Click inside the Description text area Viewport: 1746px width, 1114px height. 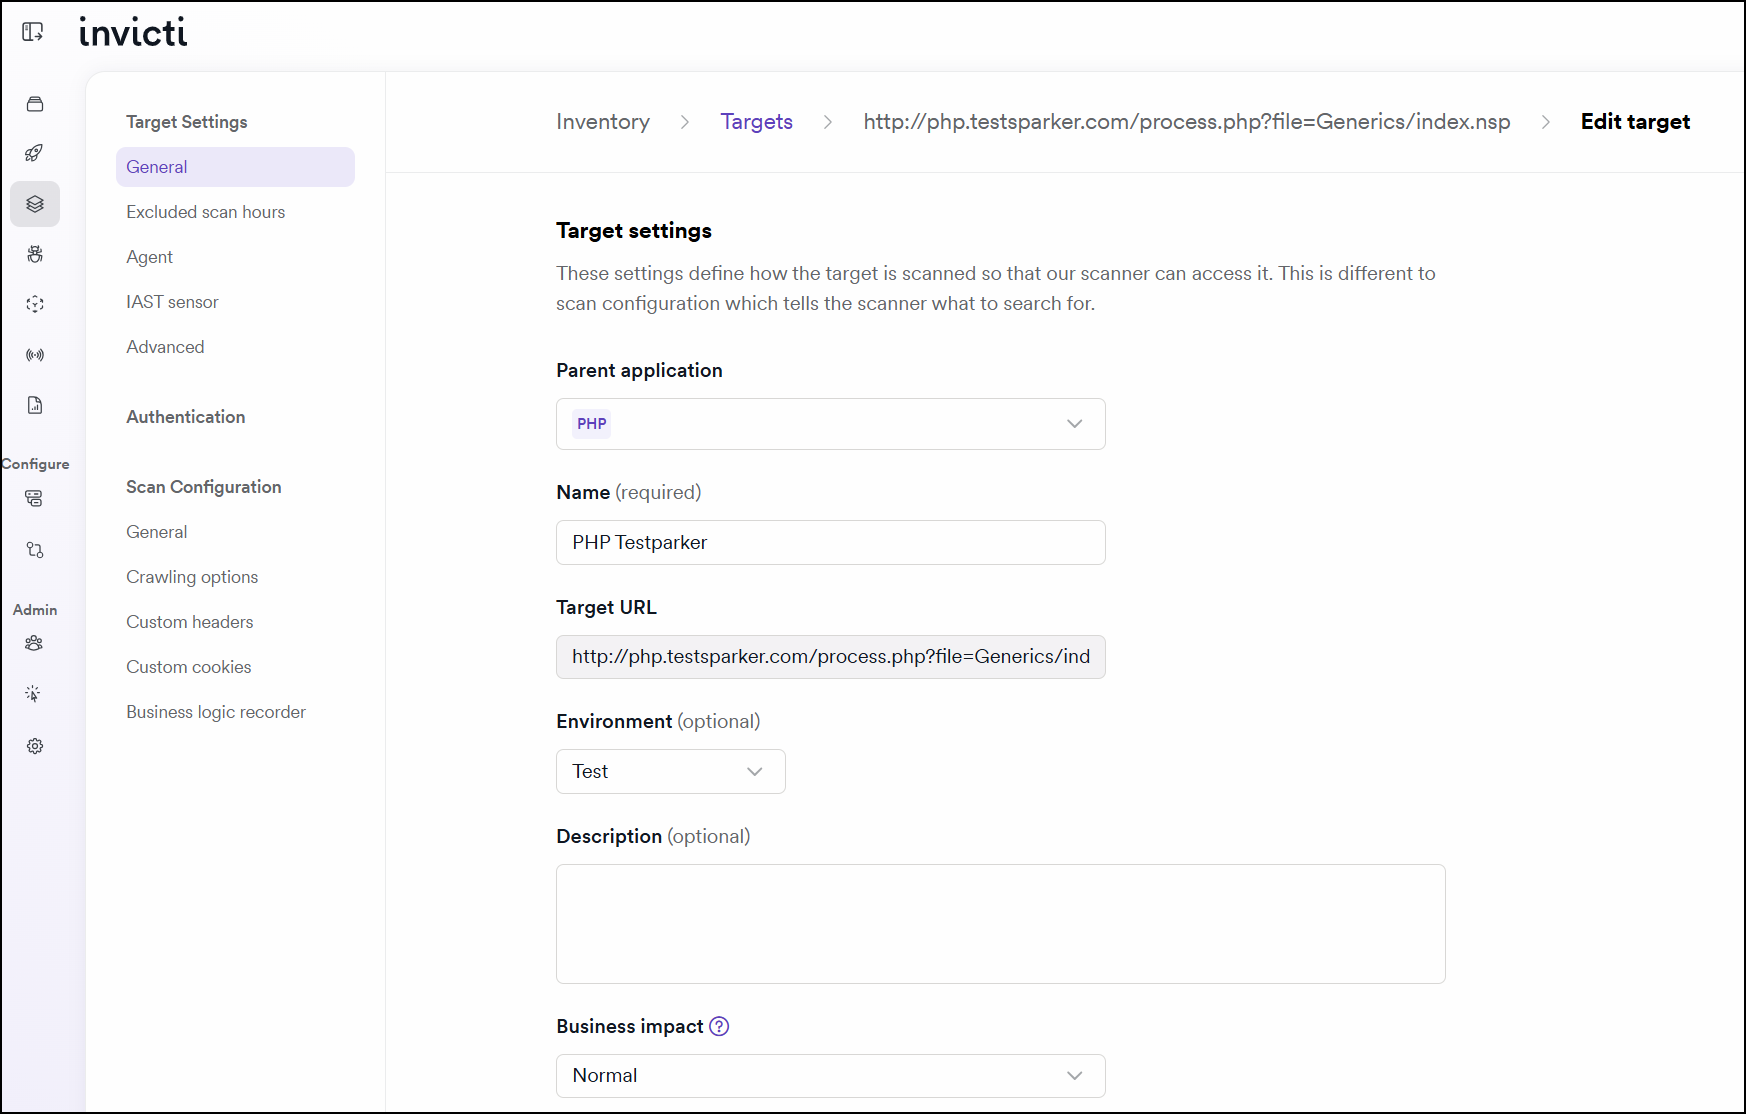(x=1000, y=923)
